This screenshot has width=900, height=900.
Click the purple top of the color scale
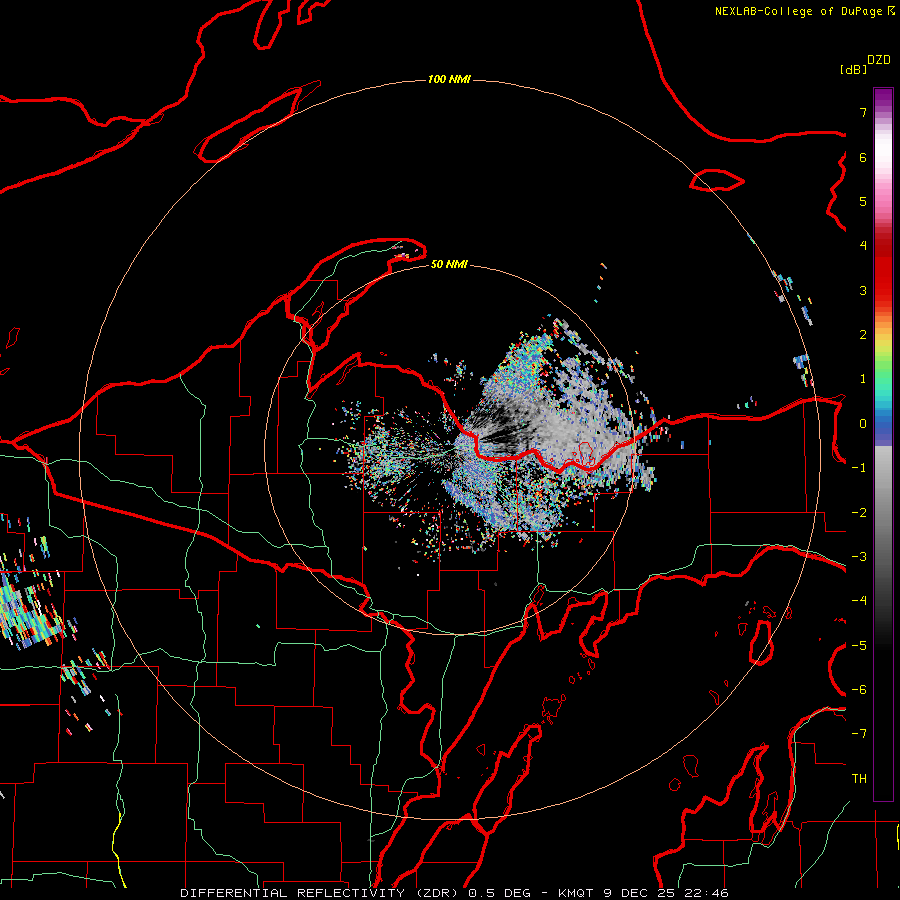[883, 95]
